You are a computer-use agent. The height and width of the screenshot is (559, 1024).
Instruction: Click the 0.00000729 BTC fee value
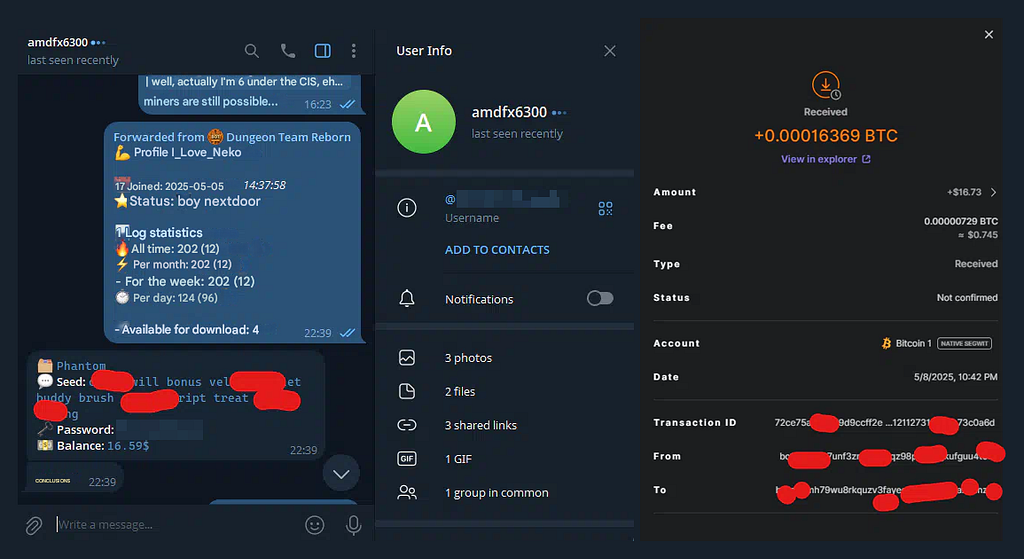coord(961,221)
